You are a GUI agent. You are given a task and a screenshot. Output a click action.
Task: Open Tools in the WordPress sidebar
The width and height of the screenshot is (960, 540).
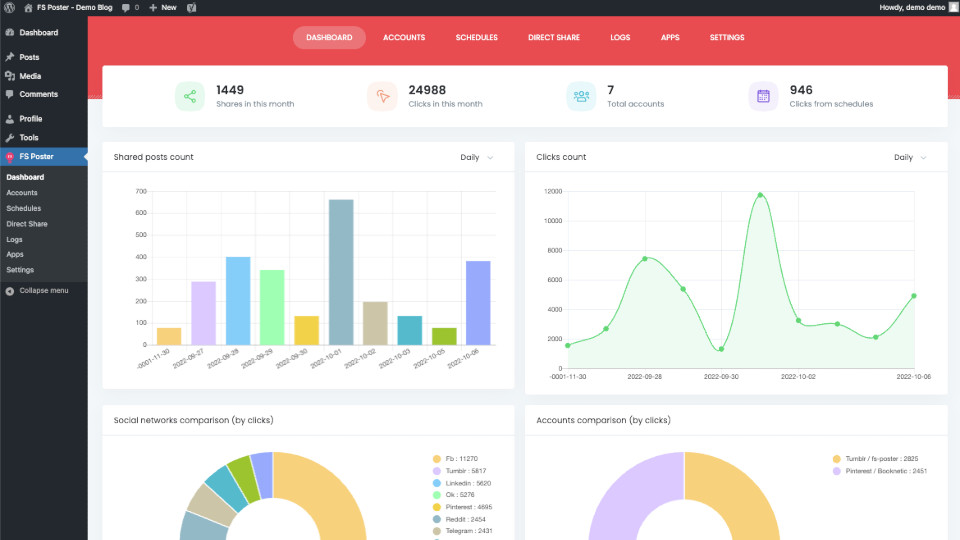tap(29, 138)
